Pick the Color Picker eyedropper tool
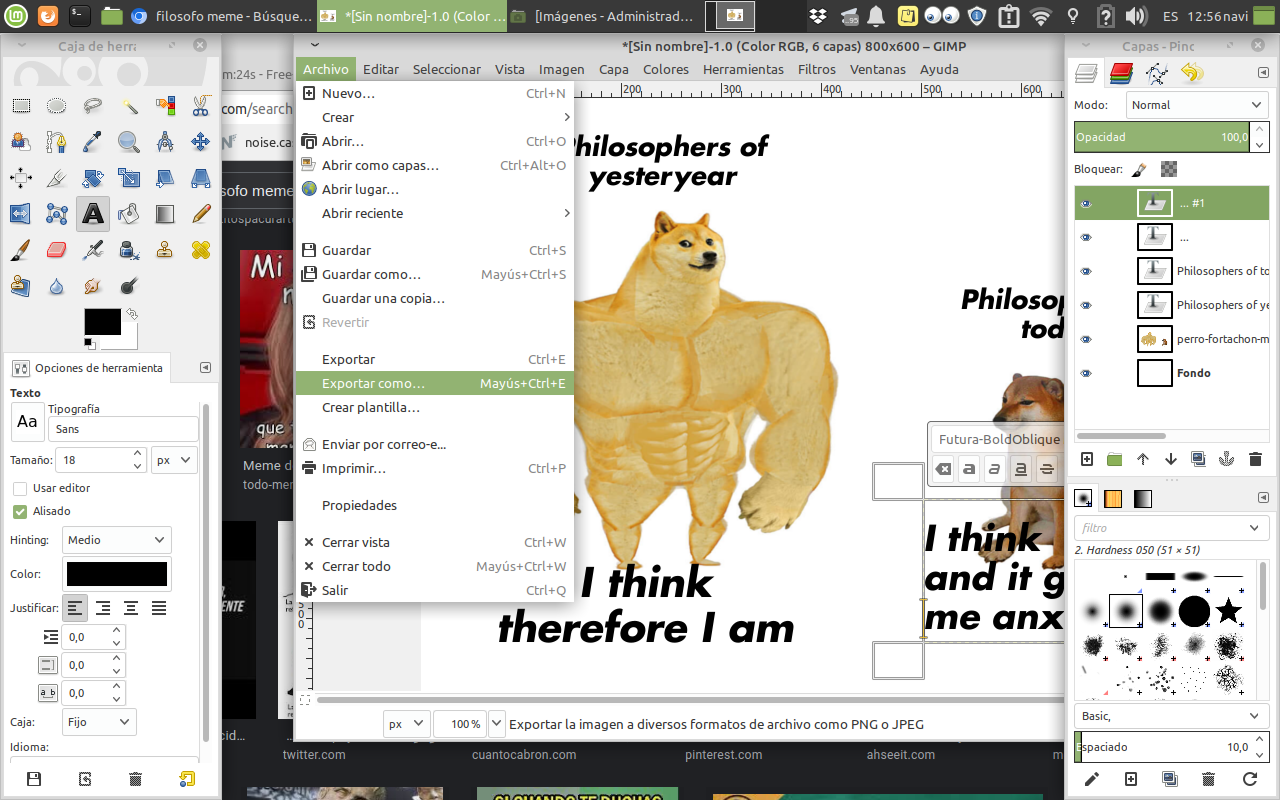 [93, 142]
